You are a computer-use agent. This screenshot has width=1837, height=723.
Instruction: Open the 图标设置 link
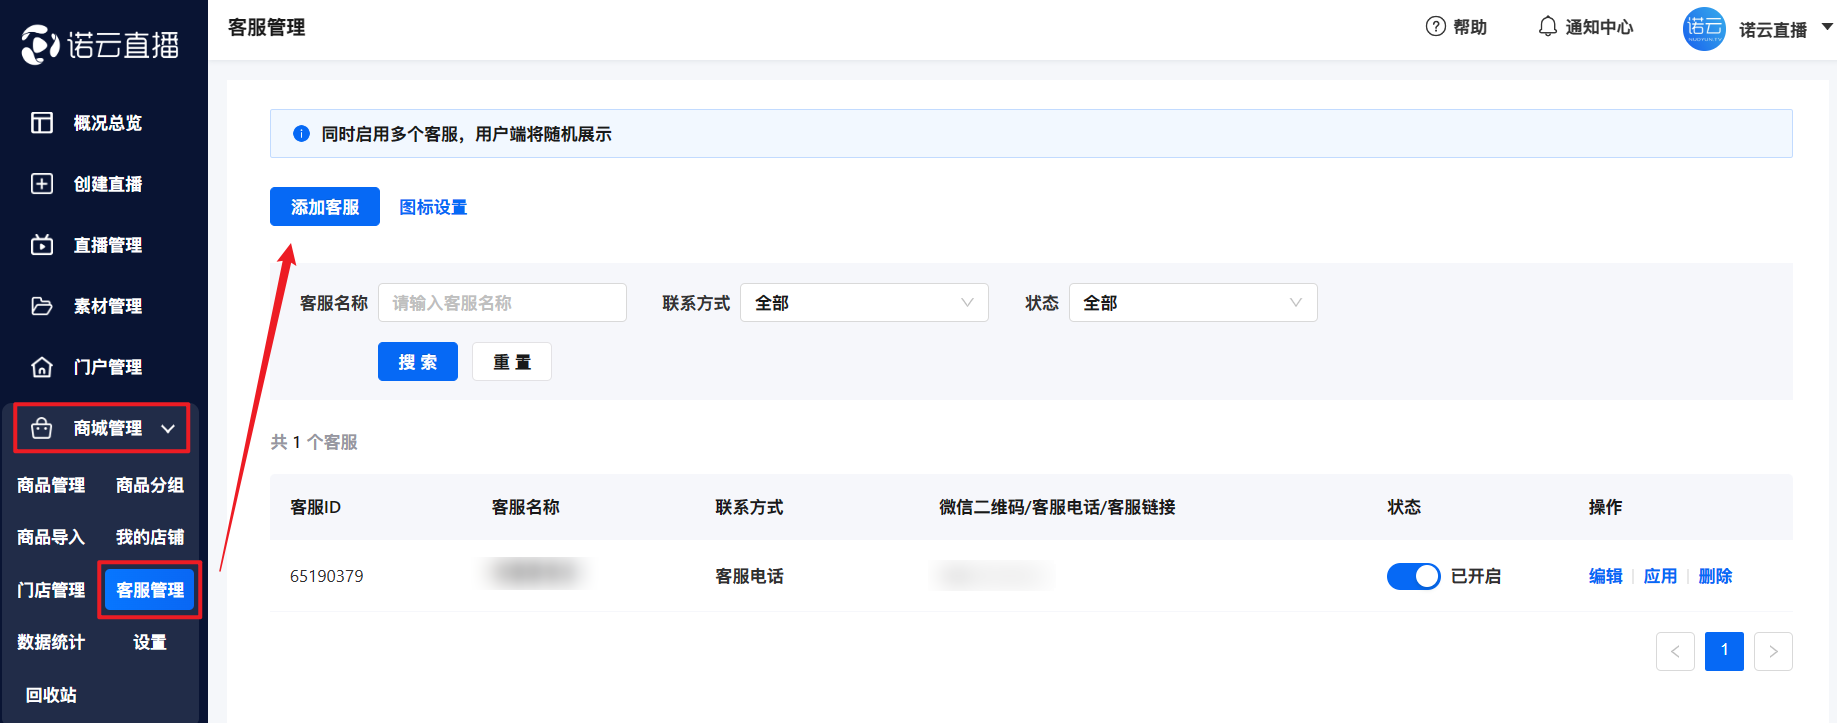(433, 207)
